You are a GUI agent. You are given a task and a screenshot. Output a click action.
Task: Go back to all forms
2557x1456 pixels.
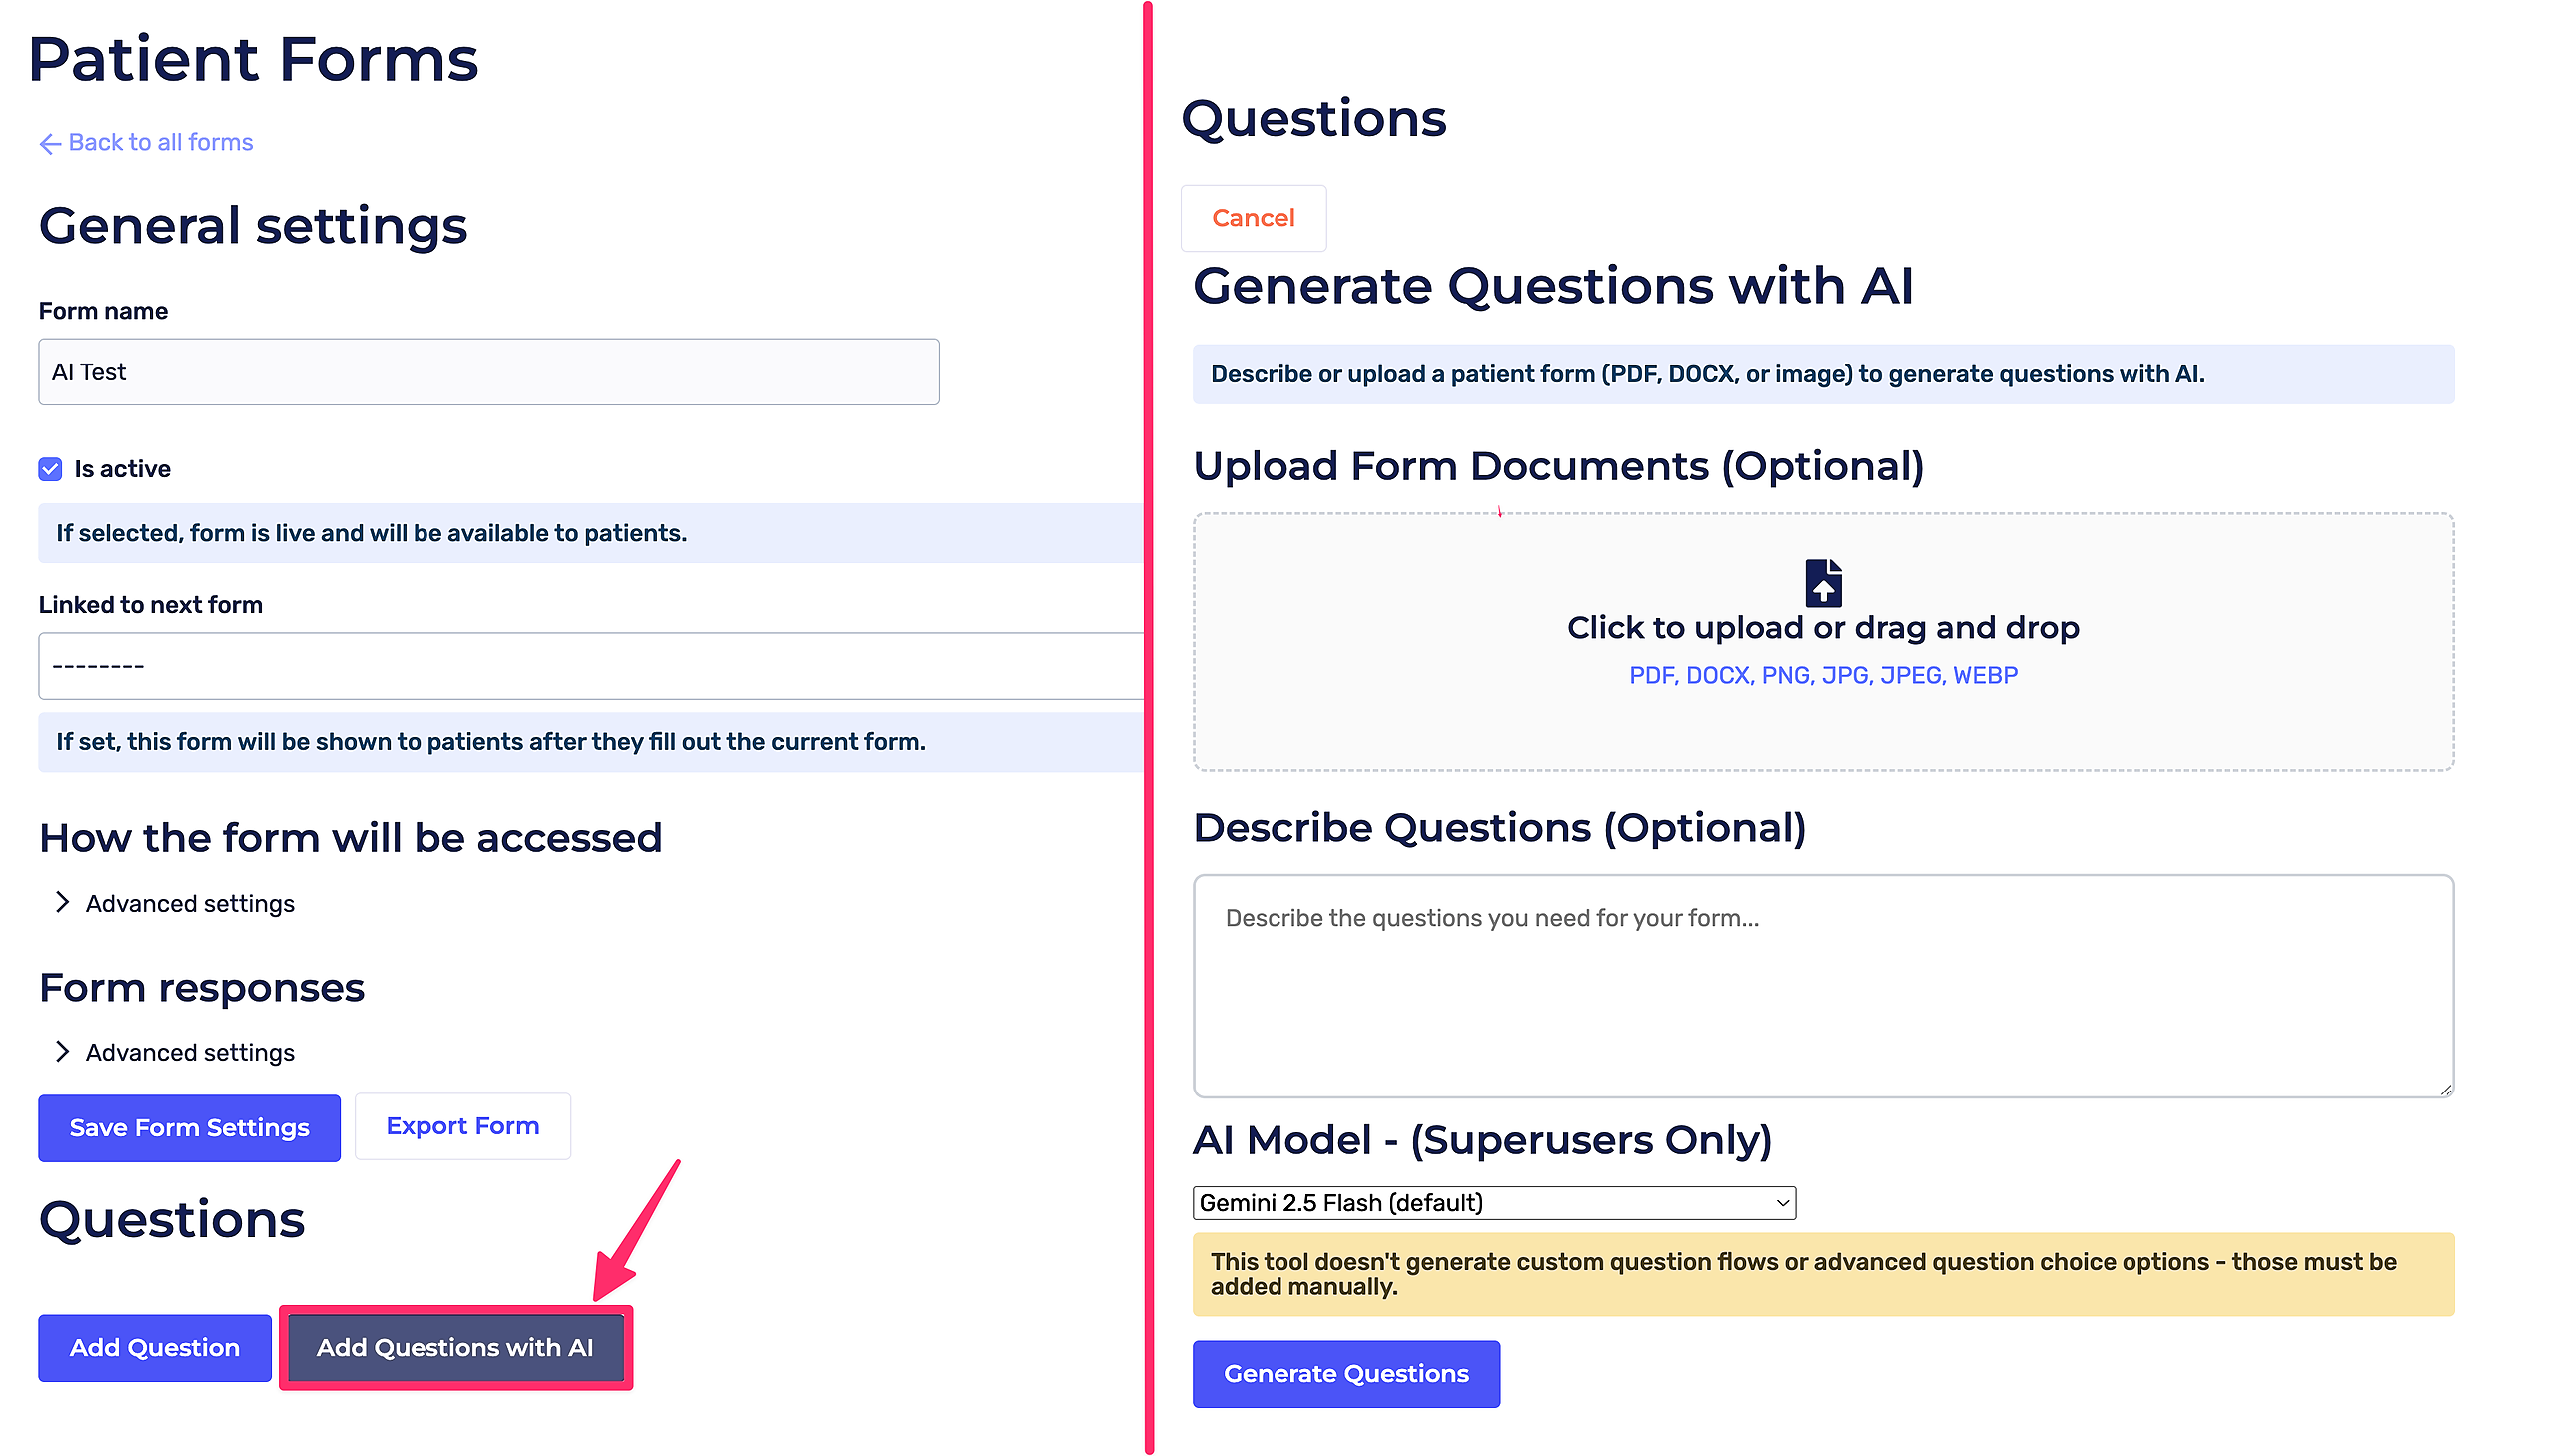click(160, 142)
